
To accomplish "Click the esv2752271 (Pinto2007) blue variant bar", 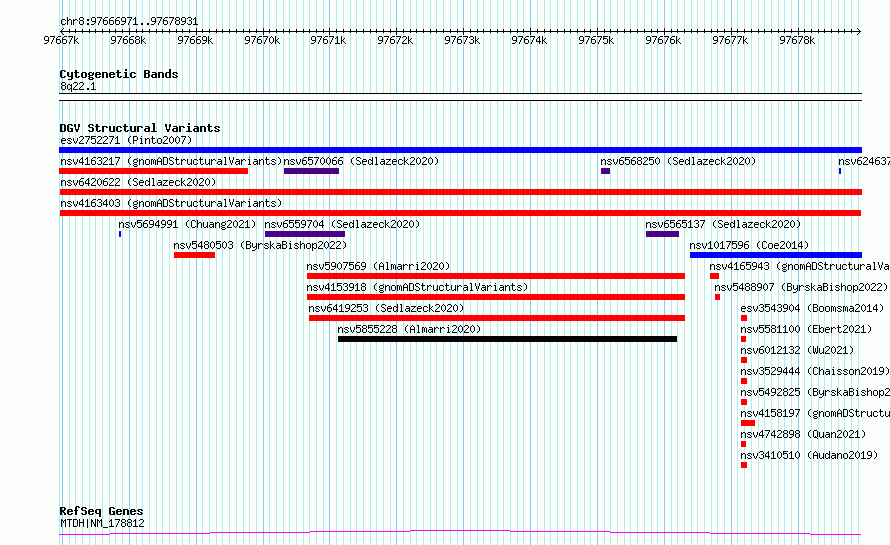I will [x=460, y=150].
